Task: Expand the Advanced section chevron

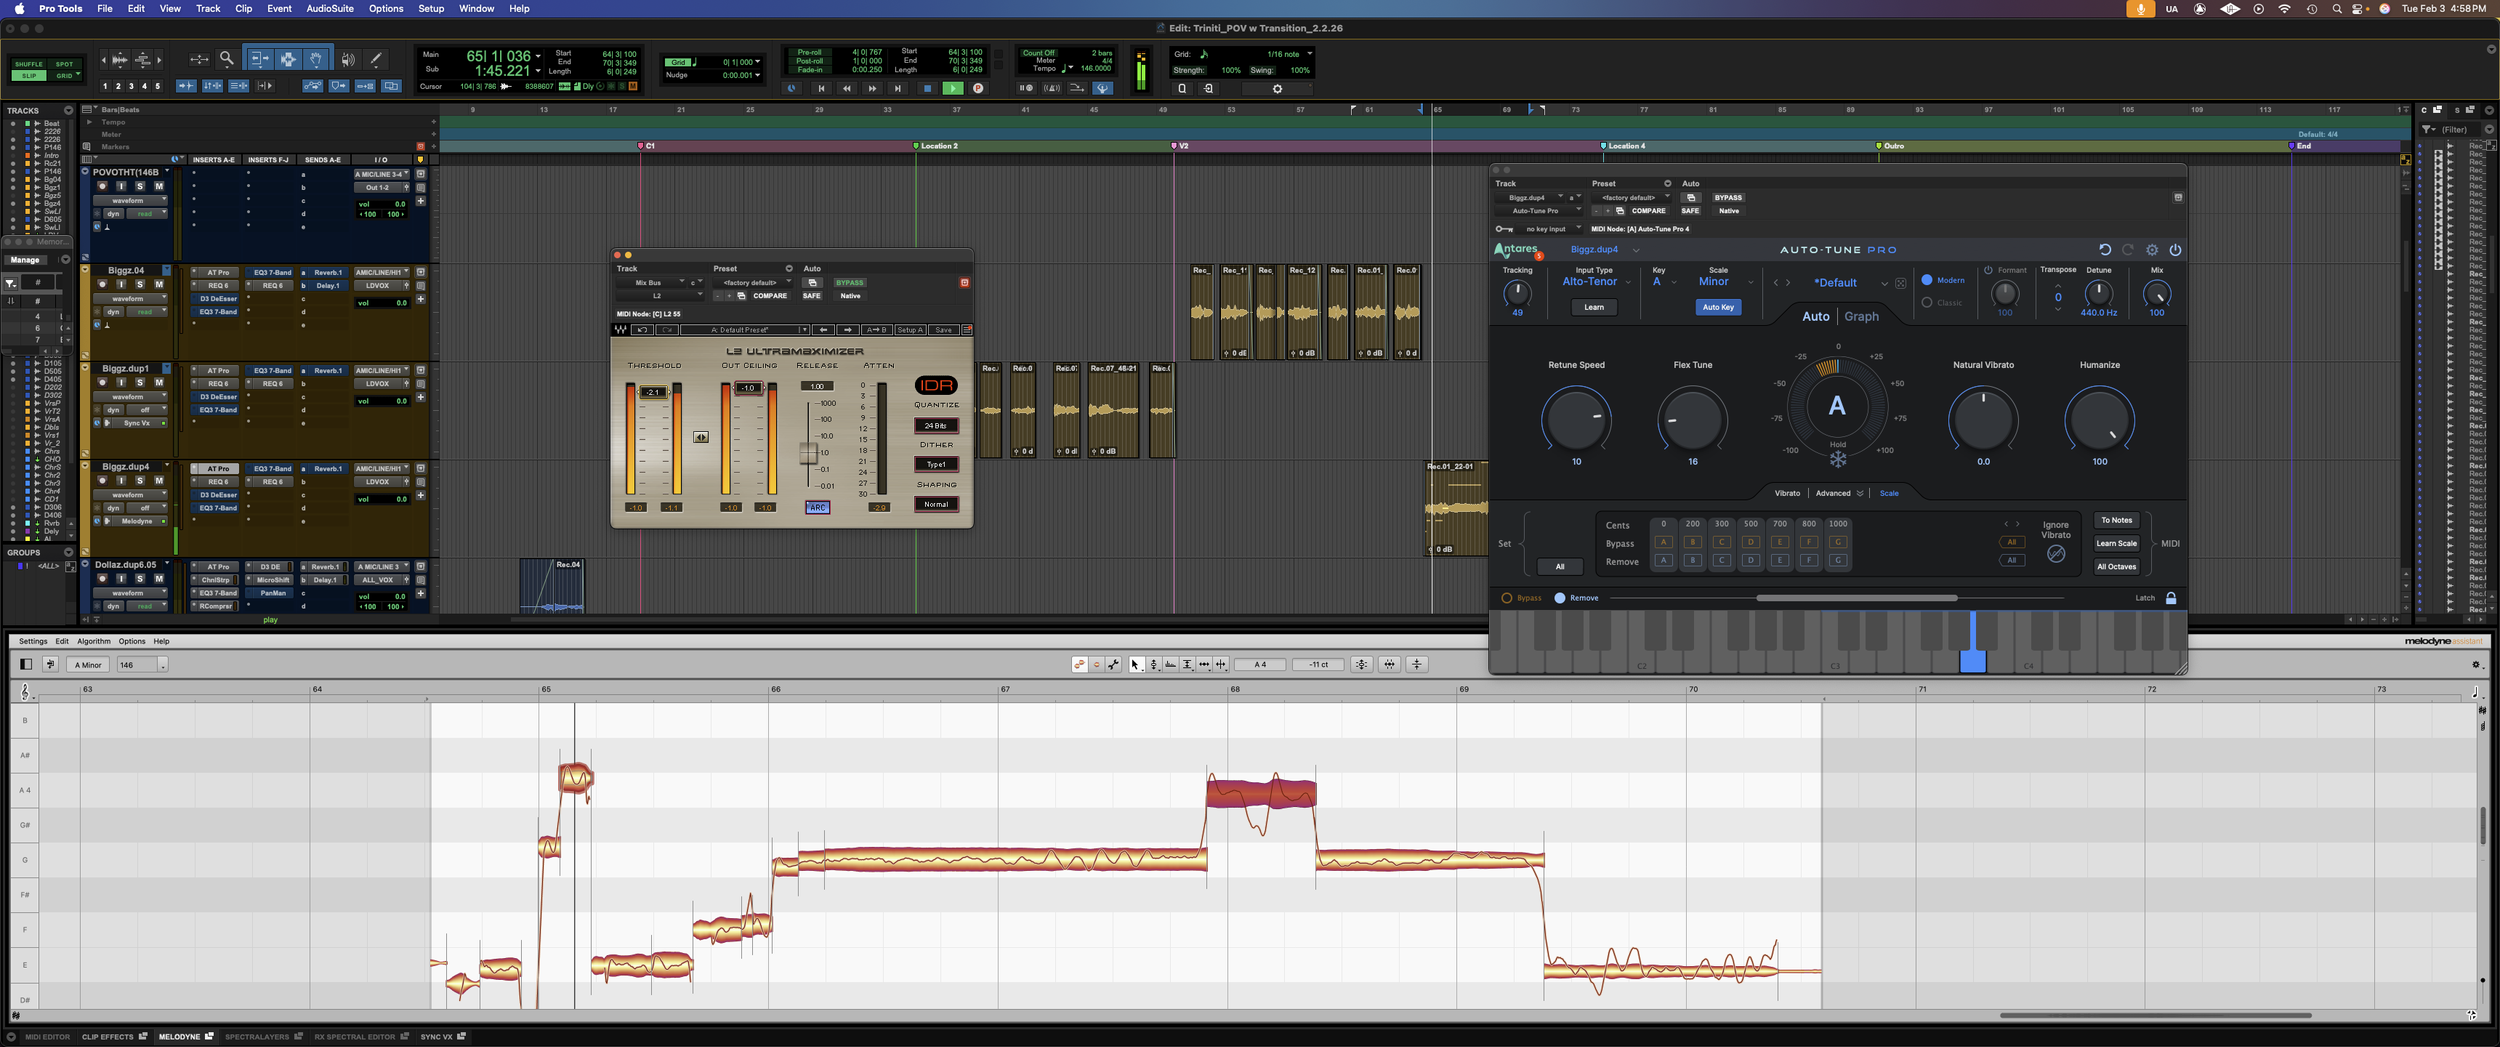Action: coord(1860,493)
